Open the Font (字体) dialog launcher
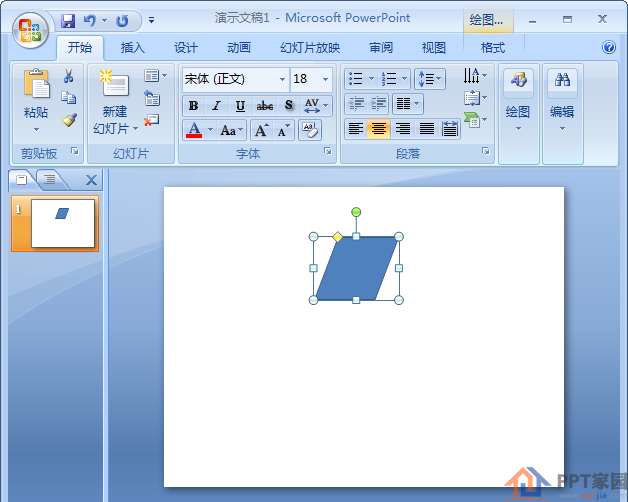Viewport: 628px width, 502px height. (x=328, y=151)
